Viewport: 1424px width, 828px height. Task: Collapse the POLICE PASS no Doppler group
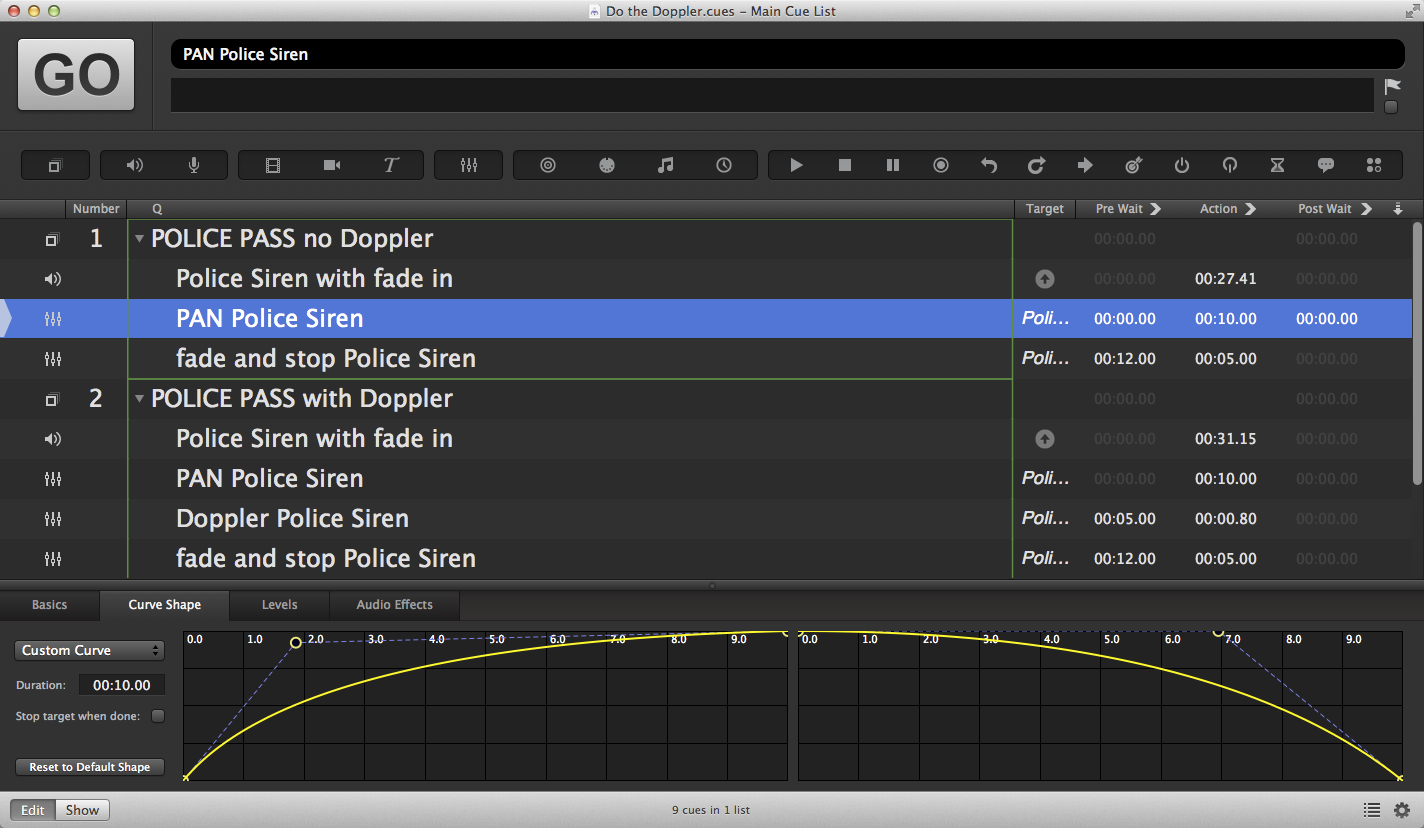140,239
